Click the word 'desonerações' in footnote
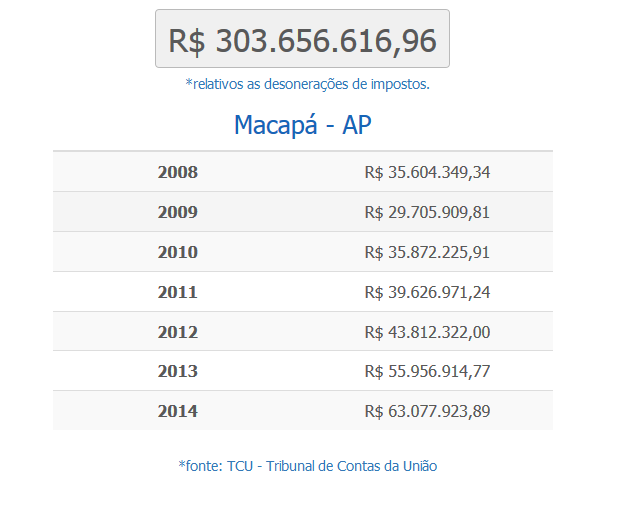The height and width of the screenshot is (506, 627). [x=306, y=84]
